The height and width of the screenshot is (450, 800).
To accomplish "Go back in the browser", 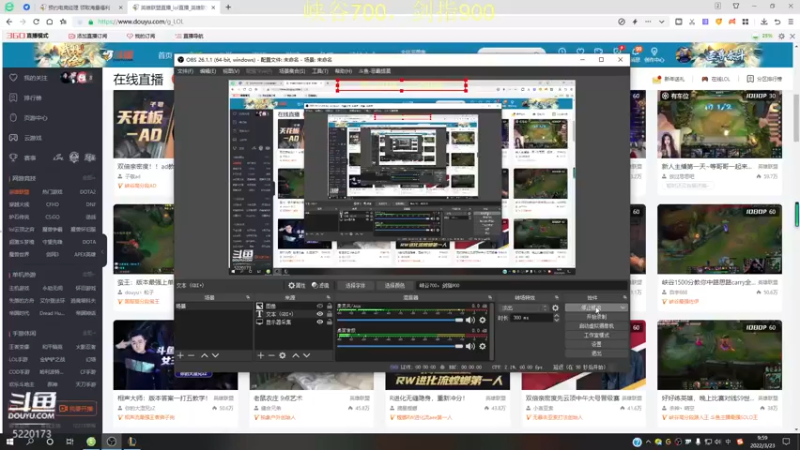I will point(9,21).
